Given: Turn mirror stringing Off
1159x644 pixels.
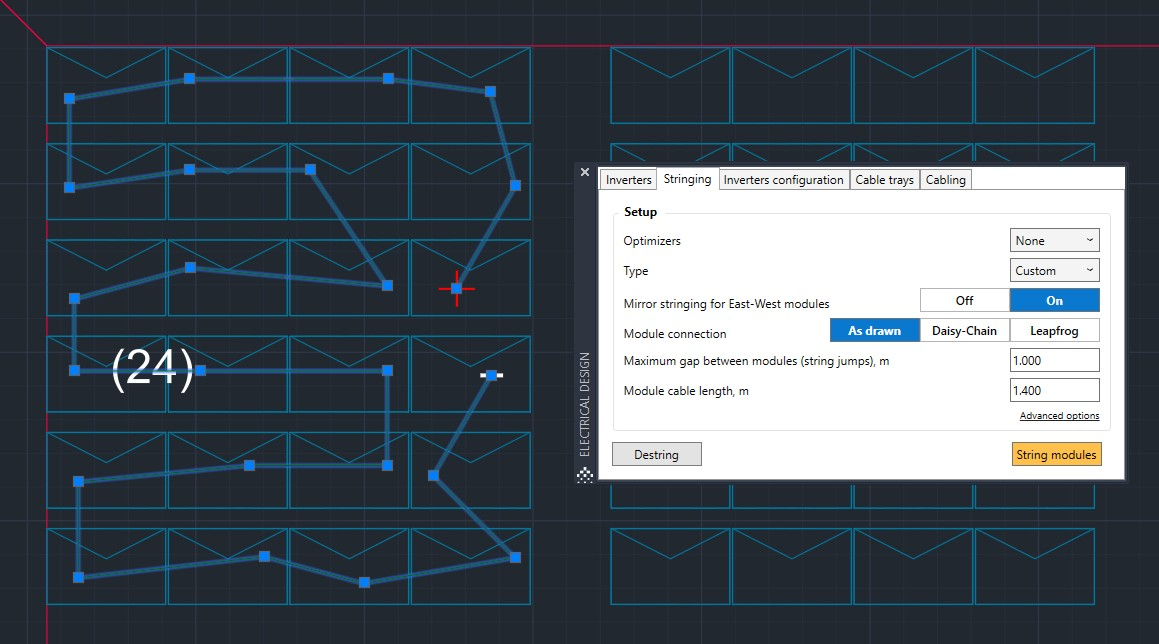Looking at the screenshot, I should click(x=964, y=300).
